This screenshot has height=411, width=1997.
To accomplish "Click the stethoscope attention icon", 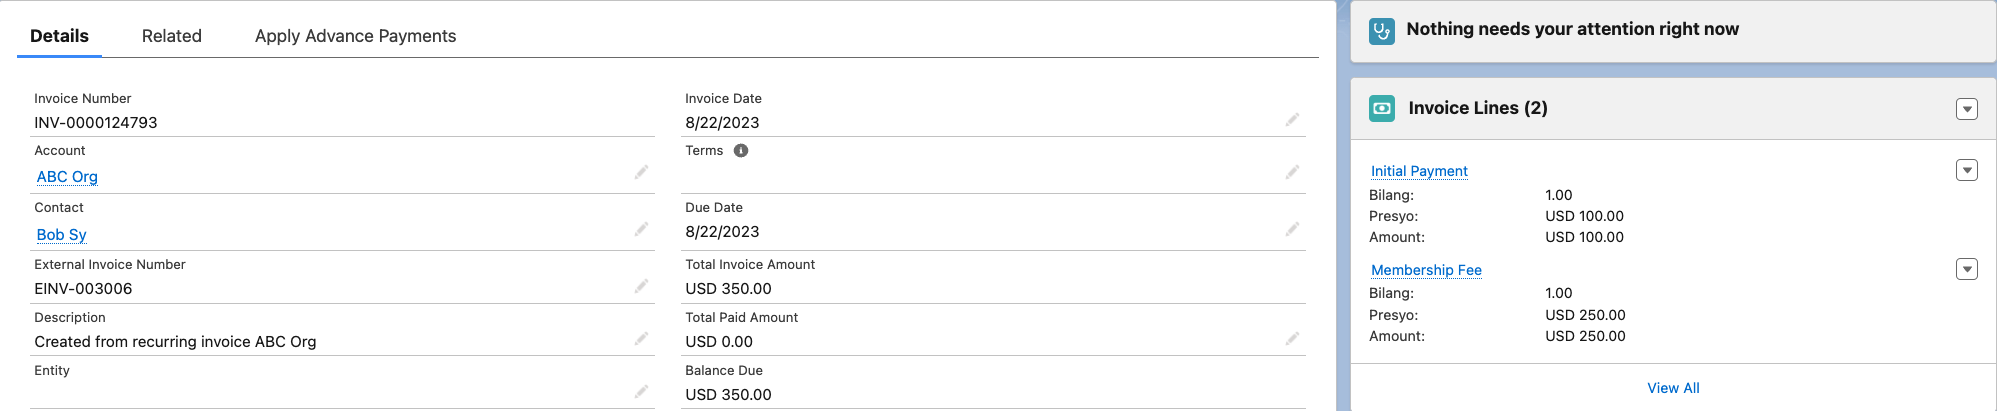I will 1382,30.
